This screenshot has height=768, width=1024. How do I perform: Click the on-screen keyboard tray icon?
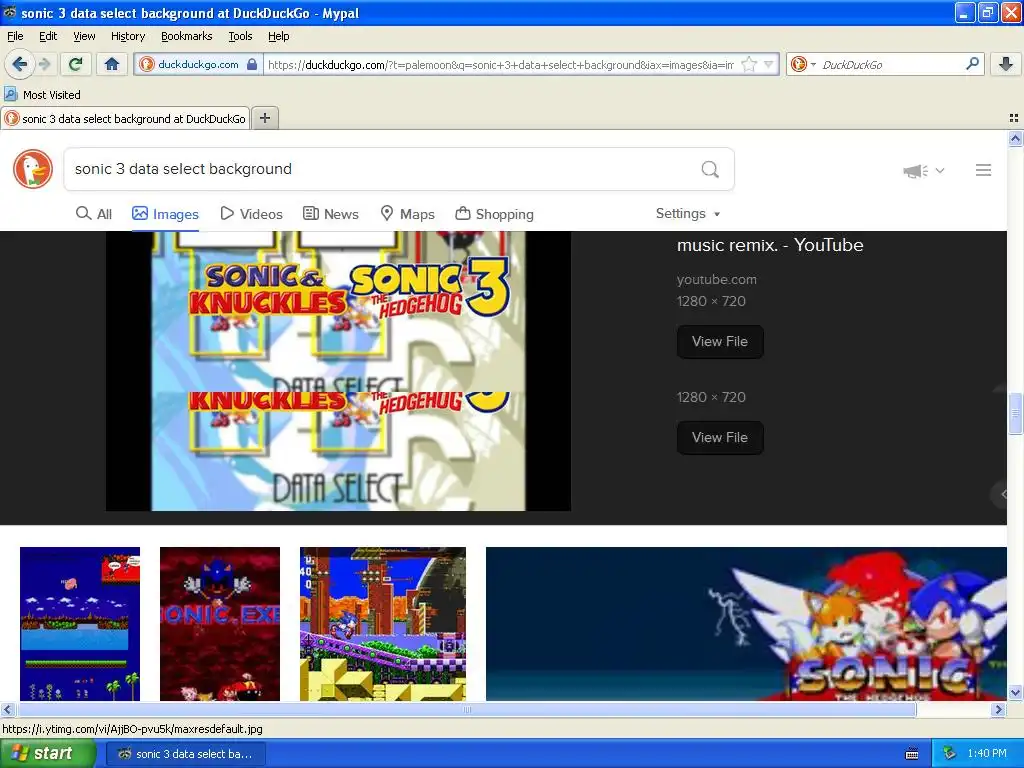pyautogui.click(x=912, y=754)
